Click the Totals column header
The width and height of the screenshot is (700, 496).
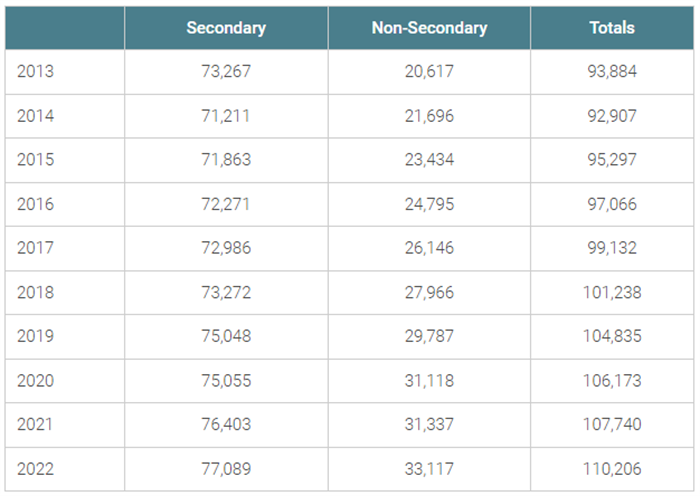(x=612, y=28)
